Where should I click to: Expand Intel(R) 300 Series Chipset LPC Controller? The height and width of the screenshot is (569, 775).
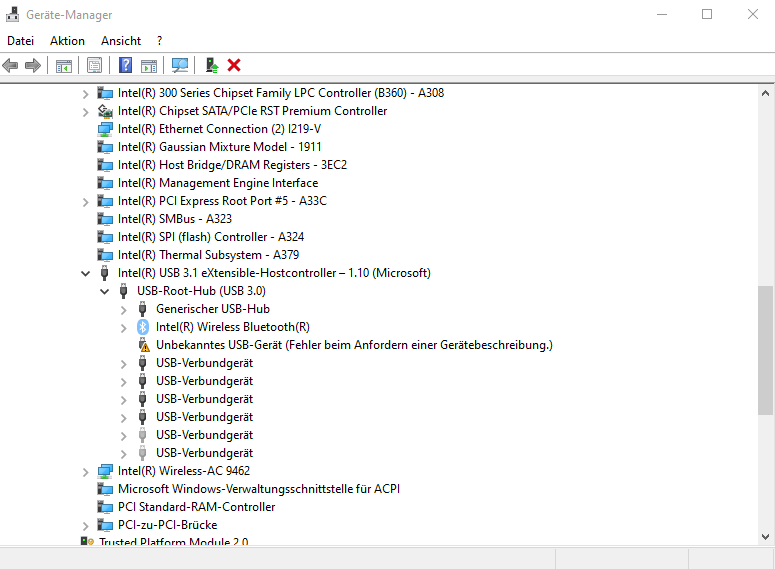[86, 93]
